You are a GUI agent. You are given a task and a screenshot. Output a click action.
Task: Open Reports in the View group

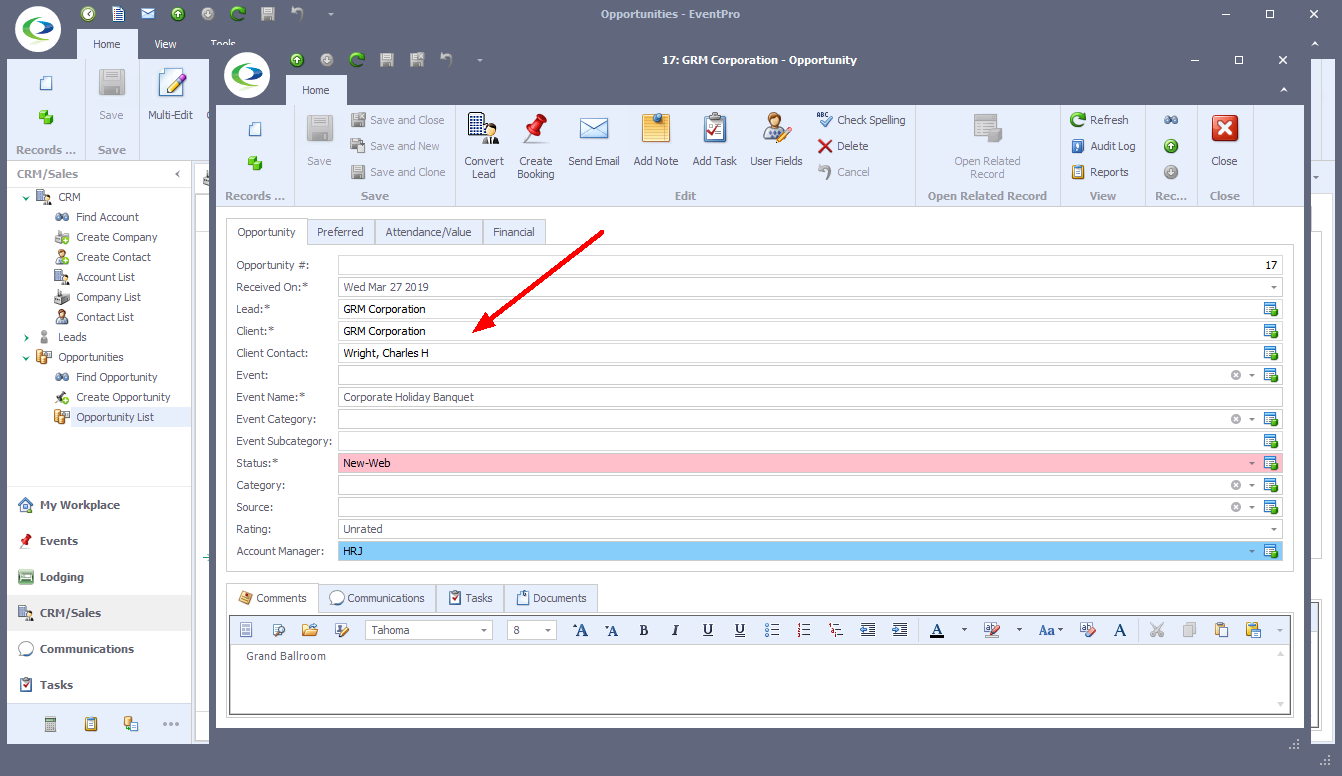click(1099, 172)
